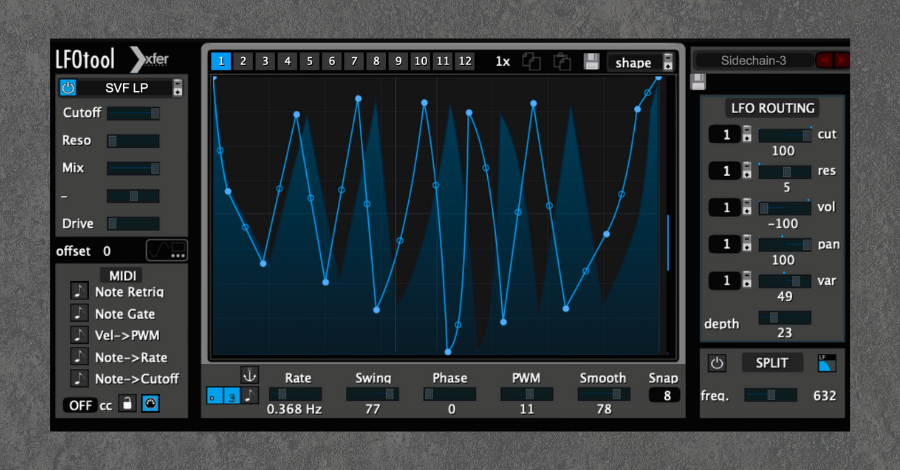Select LFO graph tab 2
Viewport: 900px width, 470px height.
[243, 61]
